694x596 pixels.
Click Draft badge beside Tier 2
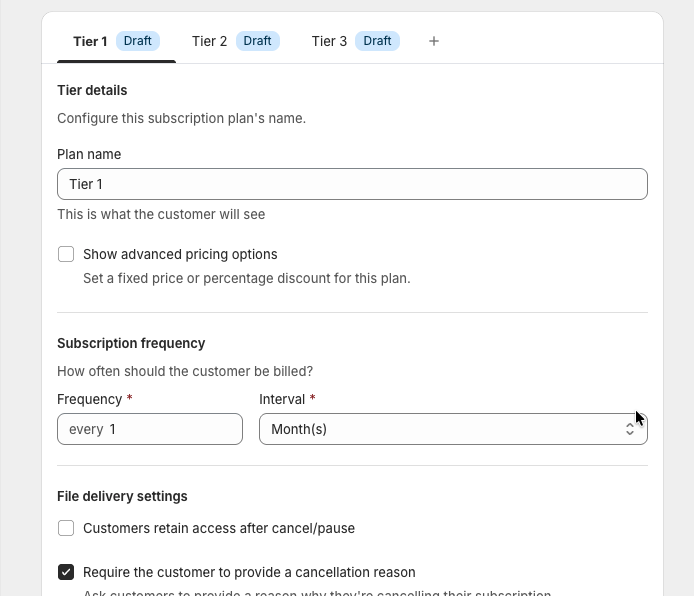[258, 41]
